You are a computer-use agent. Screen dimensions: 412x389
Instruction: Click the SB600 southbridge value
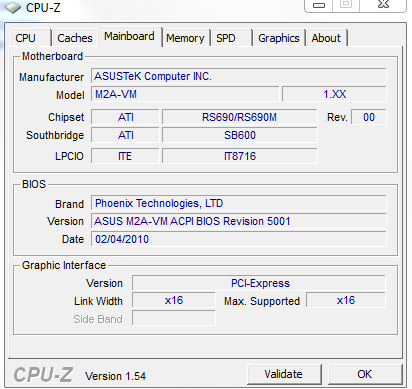(x=240, y=135)
